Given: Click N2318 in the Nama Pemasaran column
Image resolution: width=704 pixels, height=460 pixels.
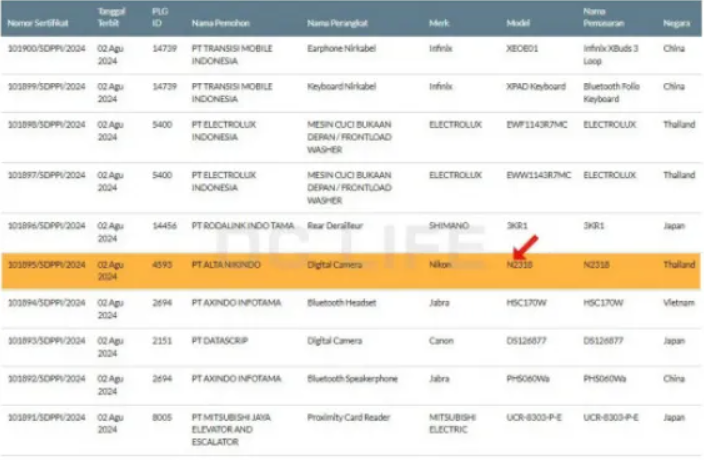Looking at the screenshot, I should click(x=596, y=264).
